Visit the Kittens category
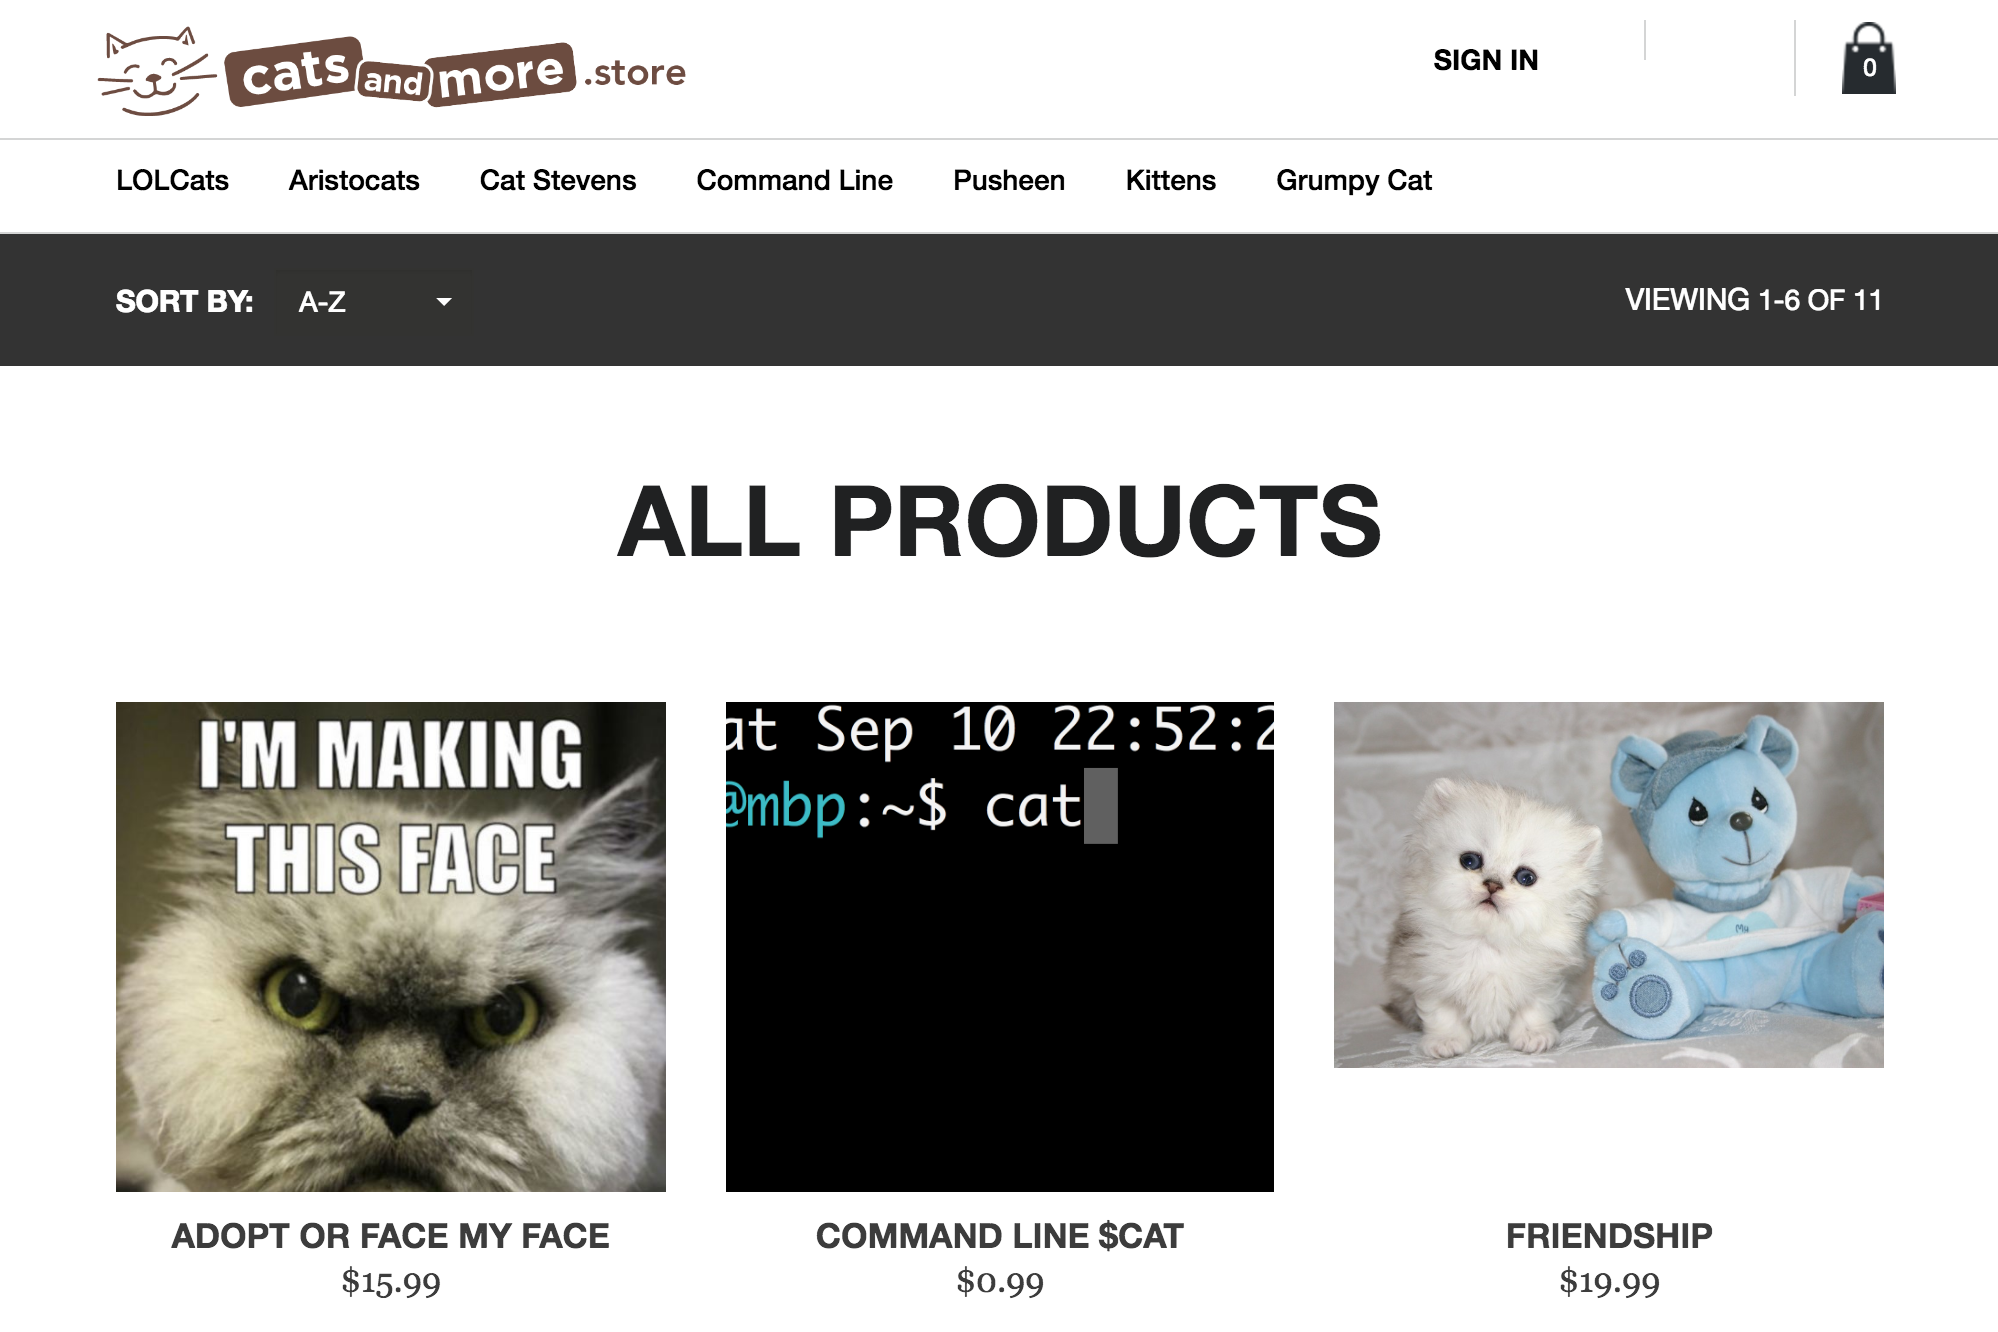The image size is (1998, 1332). [1171, 180]
